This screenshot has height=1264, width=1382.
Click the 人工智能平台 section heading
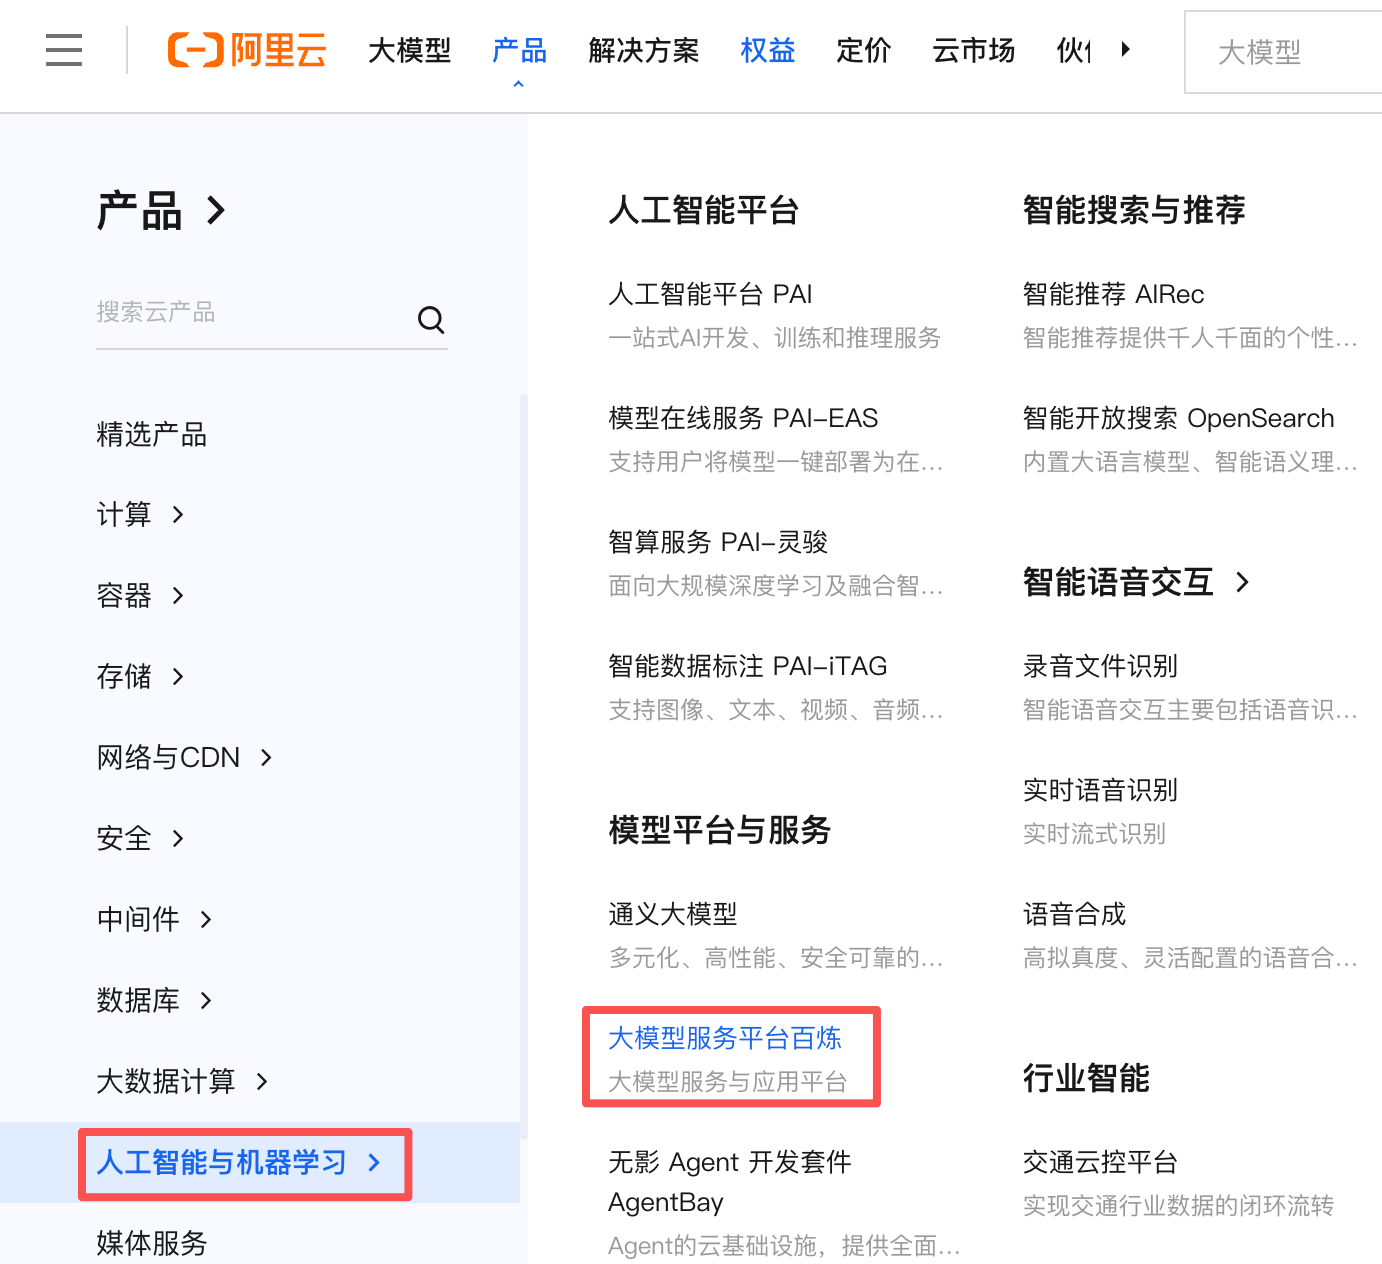(704, 210)
